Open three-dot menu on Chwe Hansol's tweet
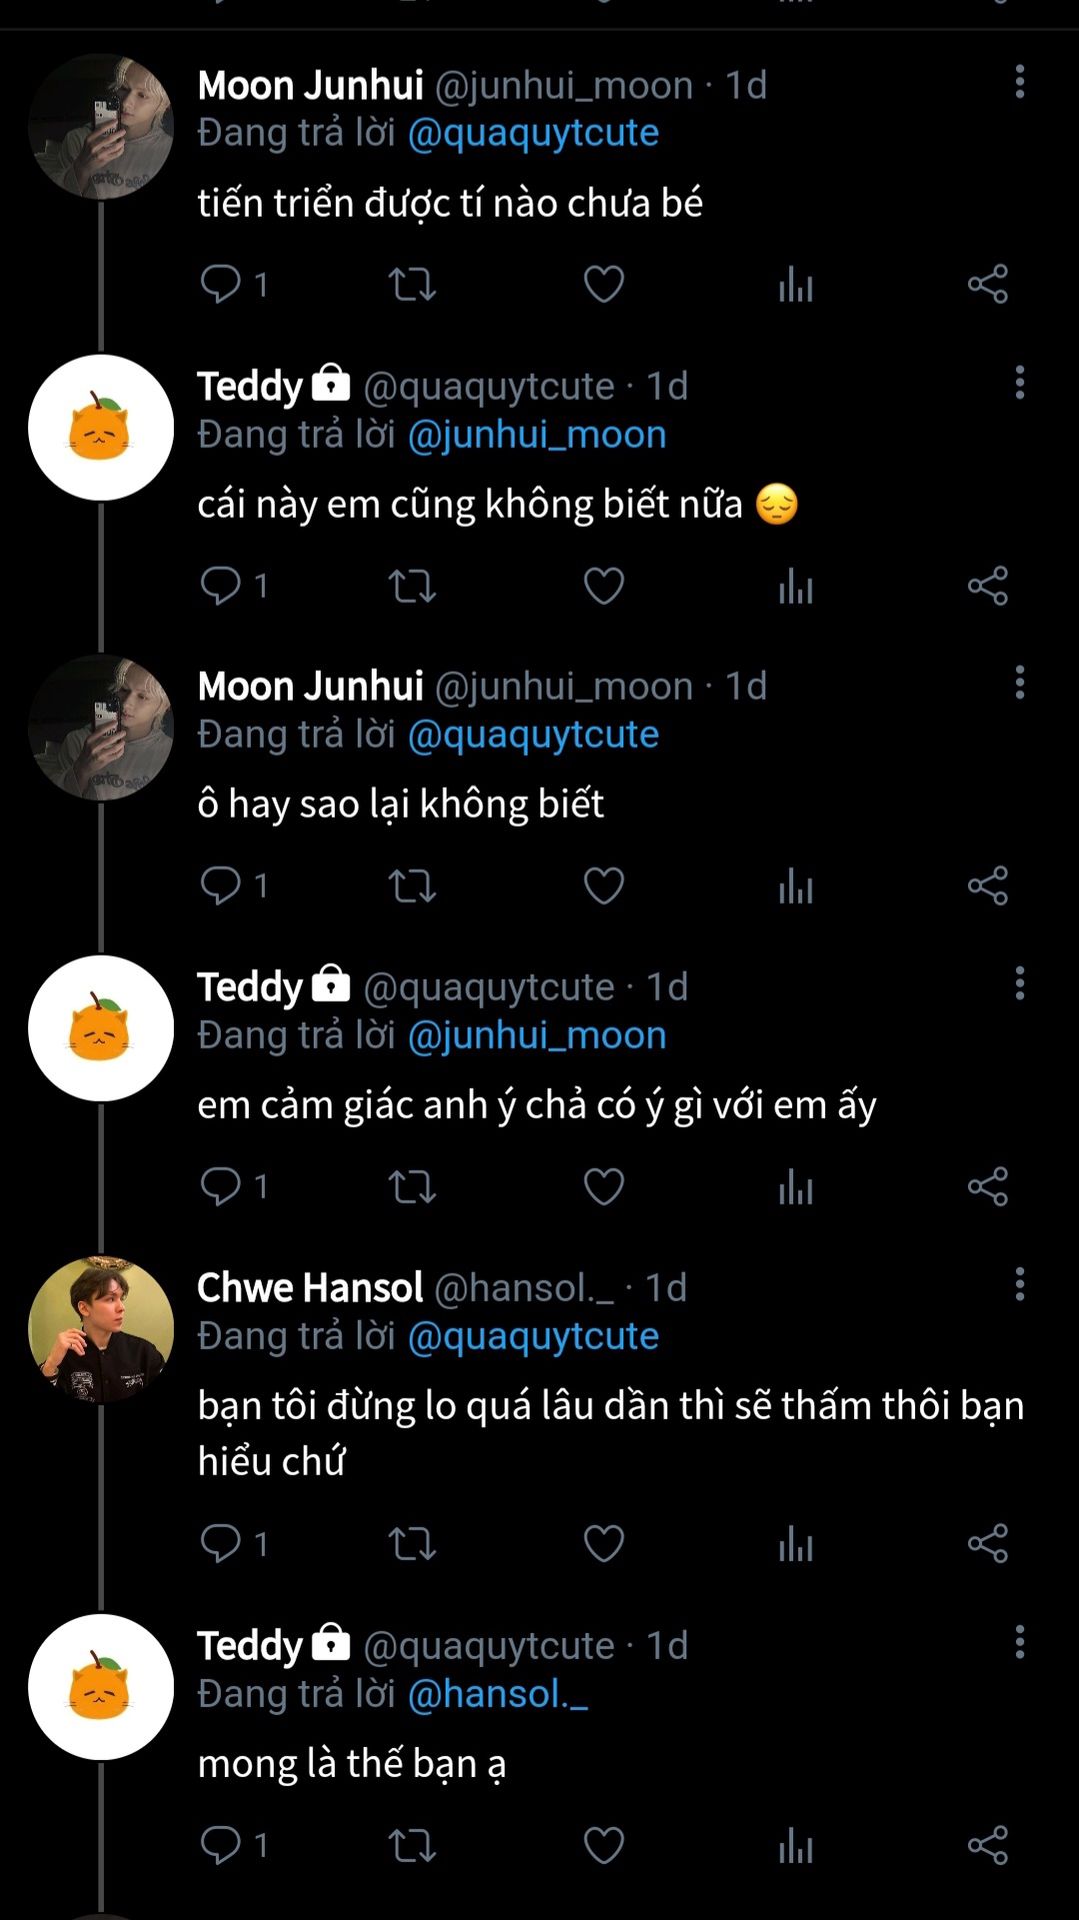 [1019, 1284]
